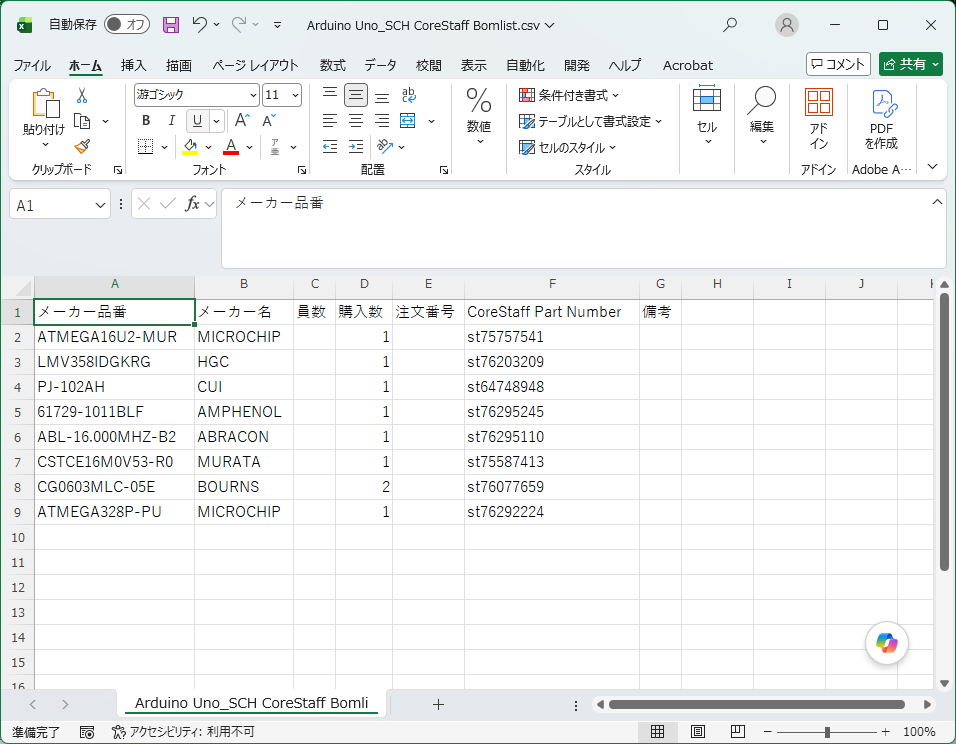Toggle Italic formatting
The width and height of the screenshot is (956, 744).
click(172, 121)
